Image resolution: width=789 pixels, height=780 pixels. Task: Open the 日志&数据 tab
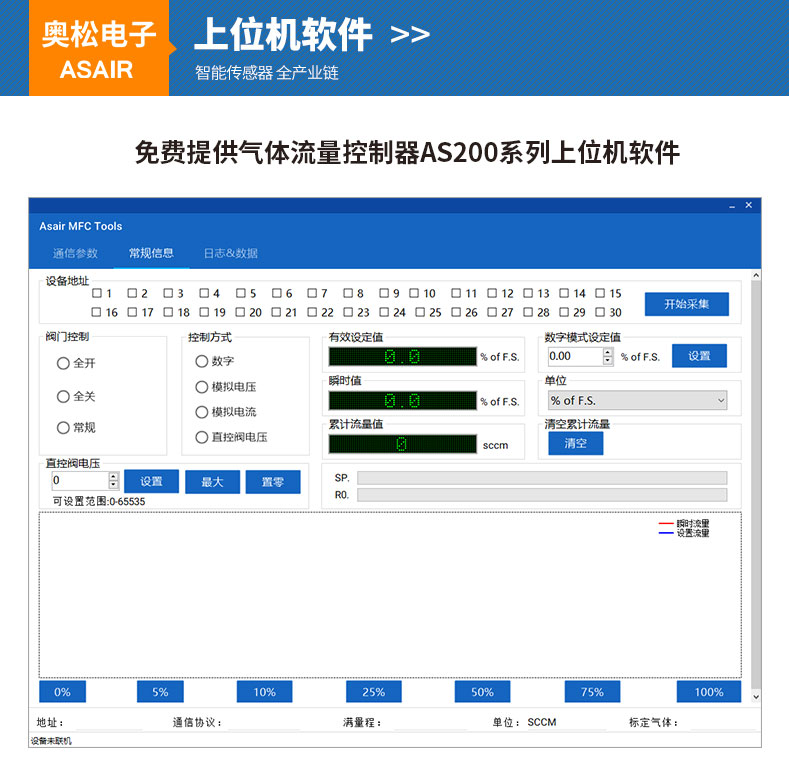pyautogui.click(x=230, y=253)
